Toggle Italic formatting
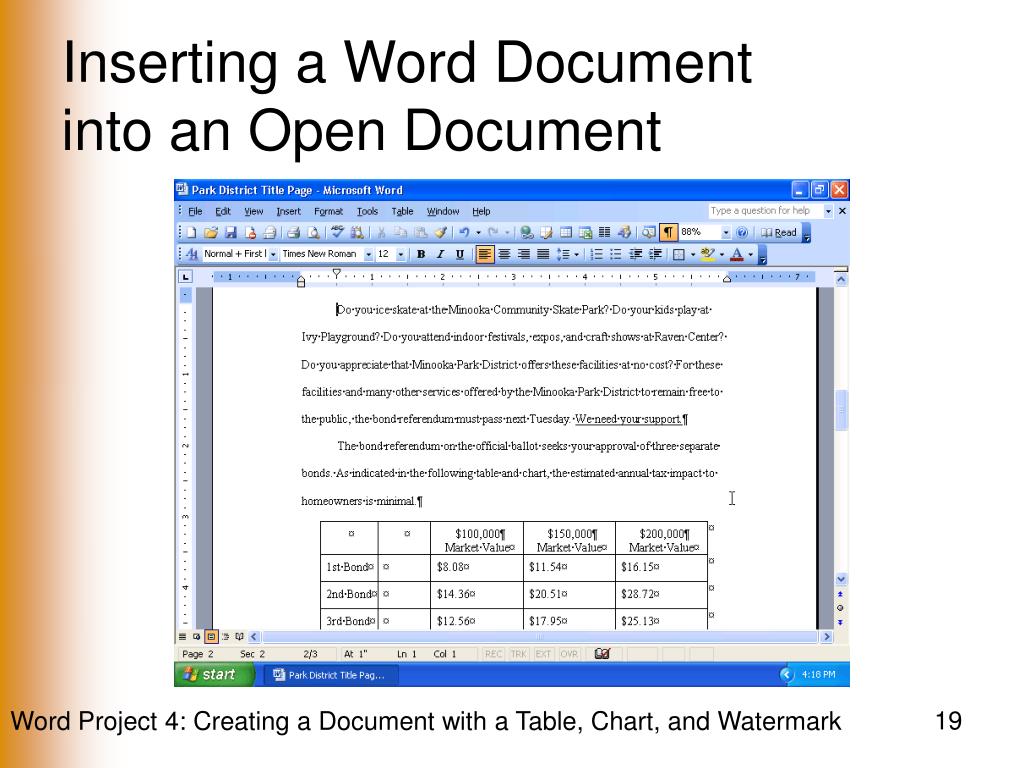The width and height of the screenshot is (1024, 768). tap(440, 254)
